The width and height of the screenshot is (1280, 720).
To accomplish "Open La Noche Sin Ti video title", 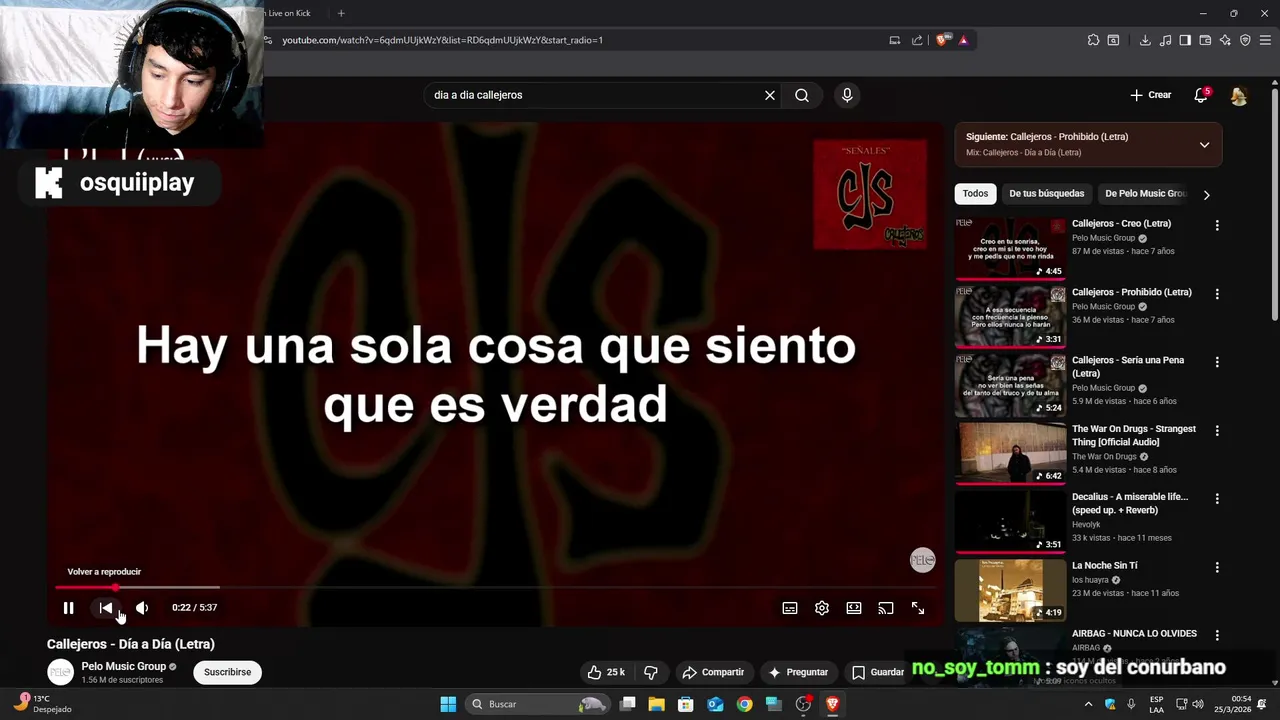I will click(1105, 566).
